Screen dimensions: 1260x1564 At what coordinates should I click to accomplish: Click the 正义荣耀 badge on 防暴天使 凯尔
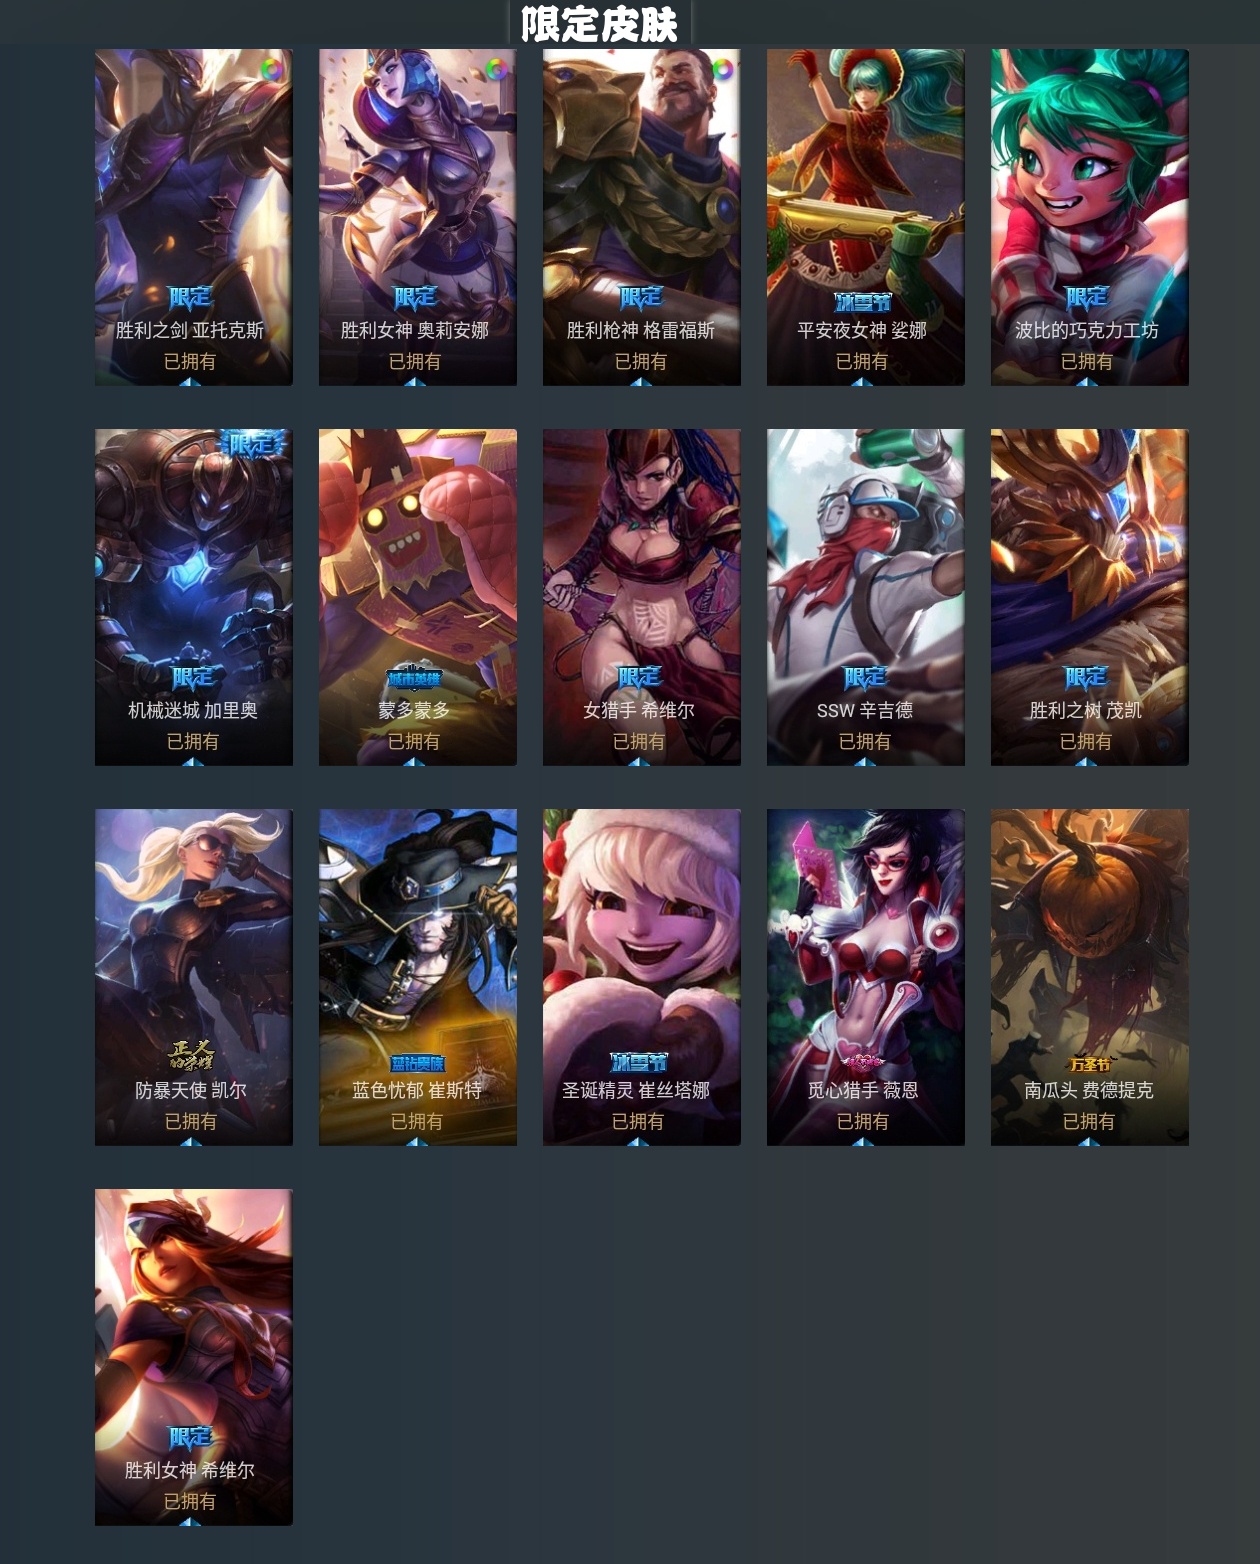(x=191, y=1055)
